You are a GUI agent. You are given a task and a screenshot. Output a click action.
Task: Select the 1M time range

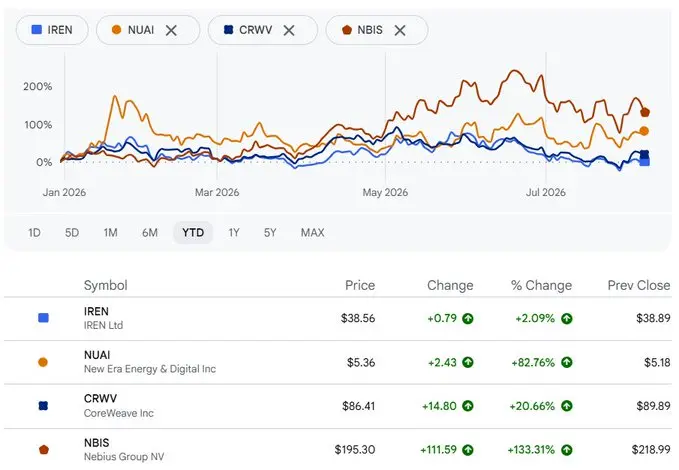tap(110, 233)
